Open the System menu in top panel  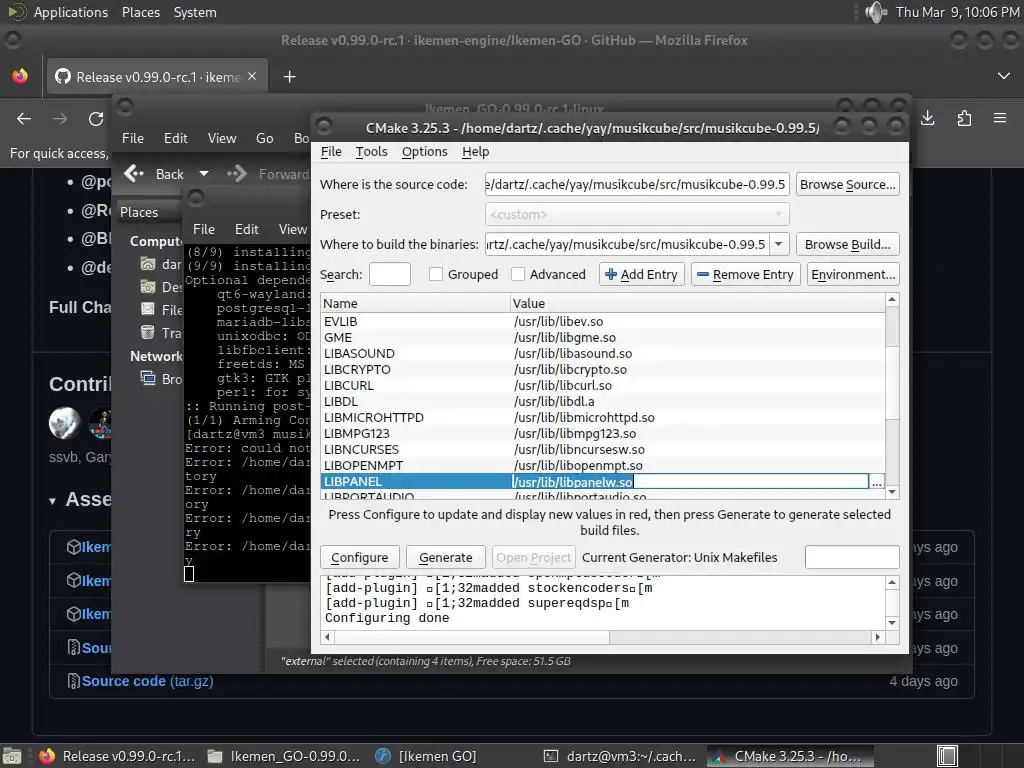(x=195, y=12)
